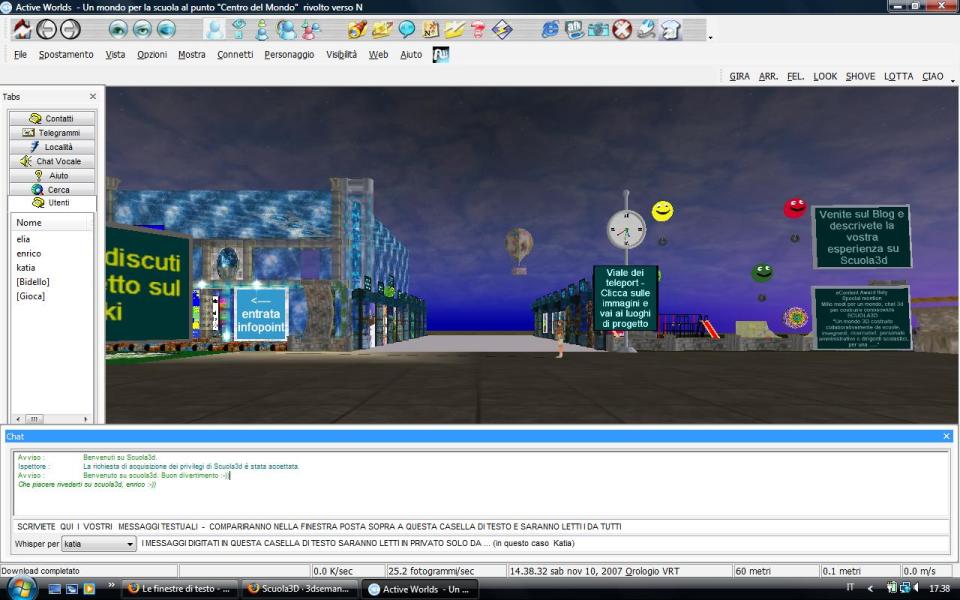
Task: Select [Bidello] in the user list
Action: coord(33,282)
